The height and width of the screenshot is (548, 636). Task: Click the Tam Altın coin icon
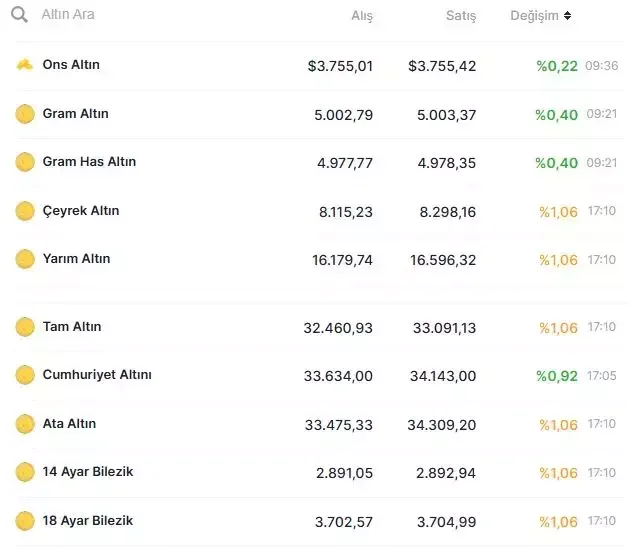click(25, 327)
